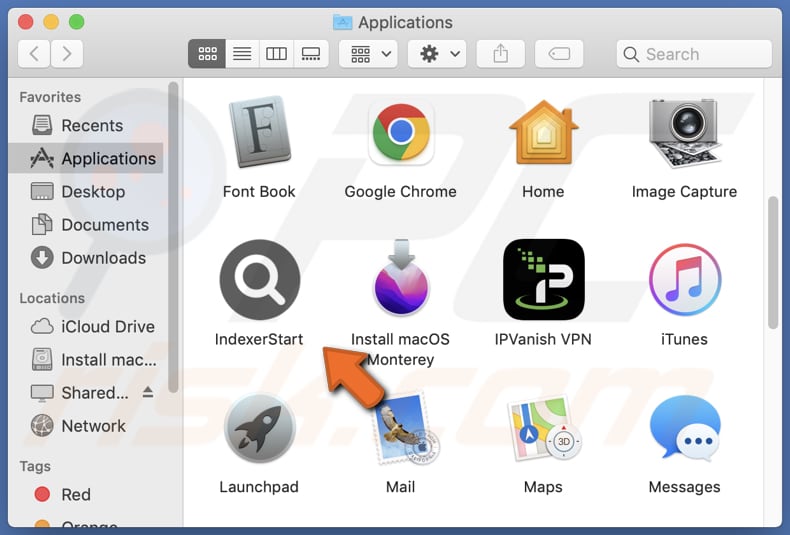
Task: Select the IndexerStart magnifier app icon
Action: coord(259,280)
